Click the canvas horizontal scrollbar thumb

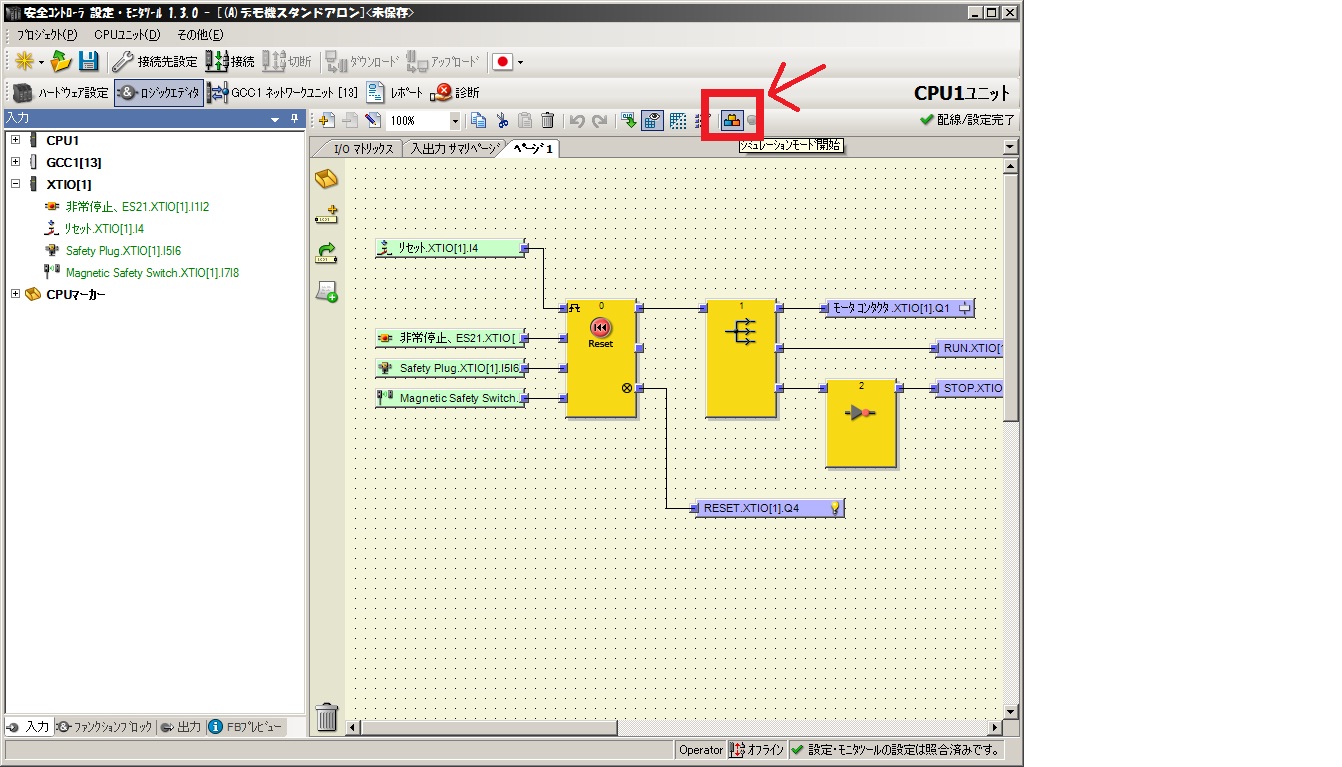click(488, 728)
